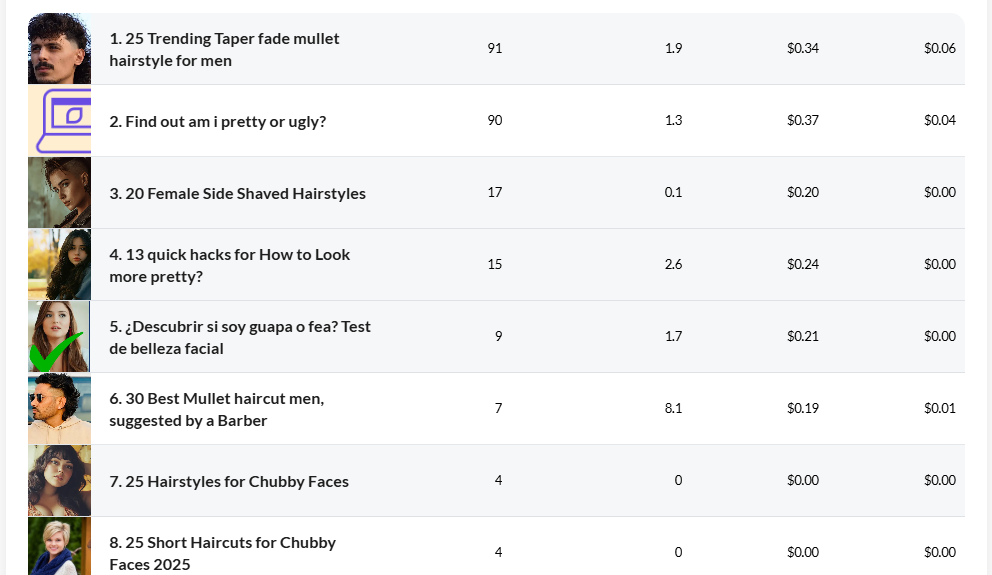Click the Taper fade mullet post thumbnail
This screenshot has height=575, width=992.
click(59, 49)
